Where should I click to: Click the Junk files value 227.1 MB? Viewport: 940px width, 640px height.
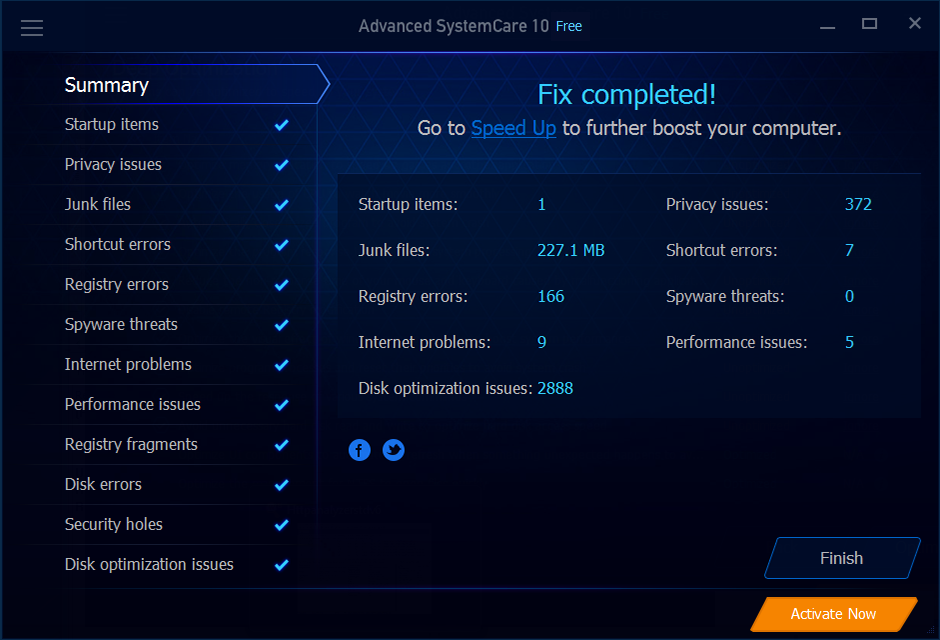pyautogui.click(x=571, y=250)
